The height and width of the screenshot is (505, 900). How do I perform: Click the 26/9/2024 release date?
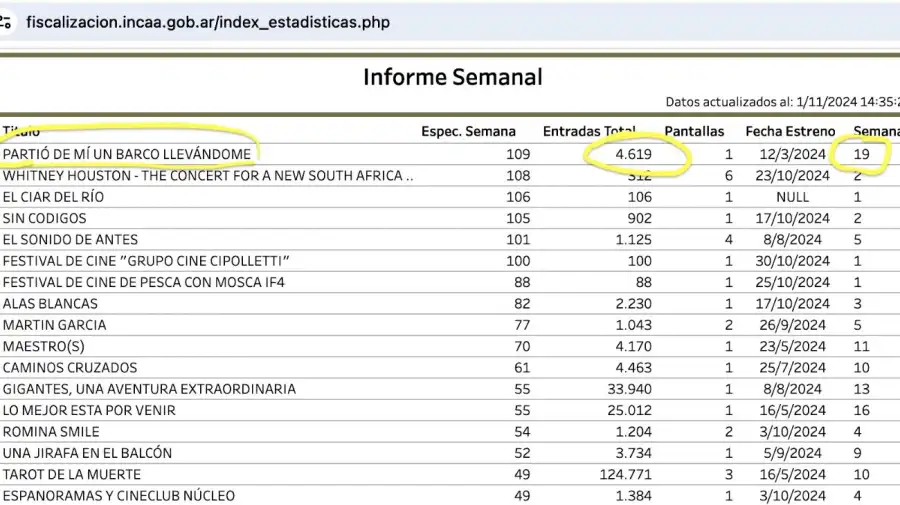(792, 325)
